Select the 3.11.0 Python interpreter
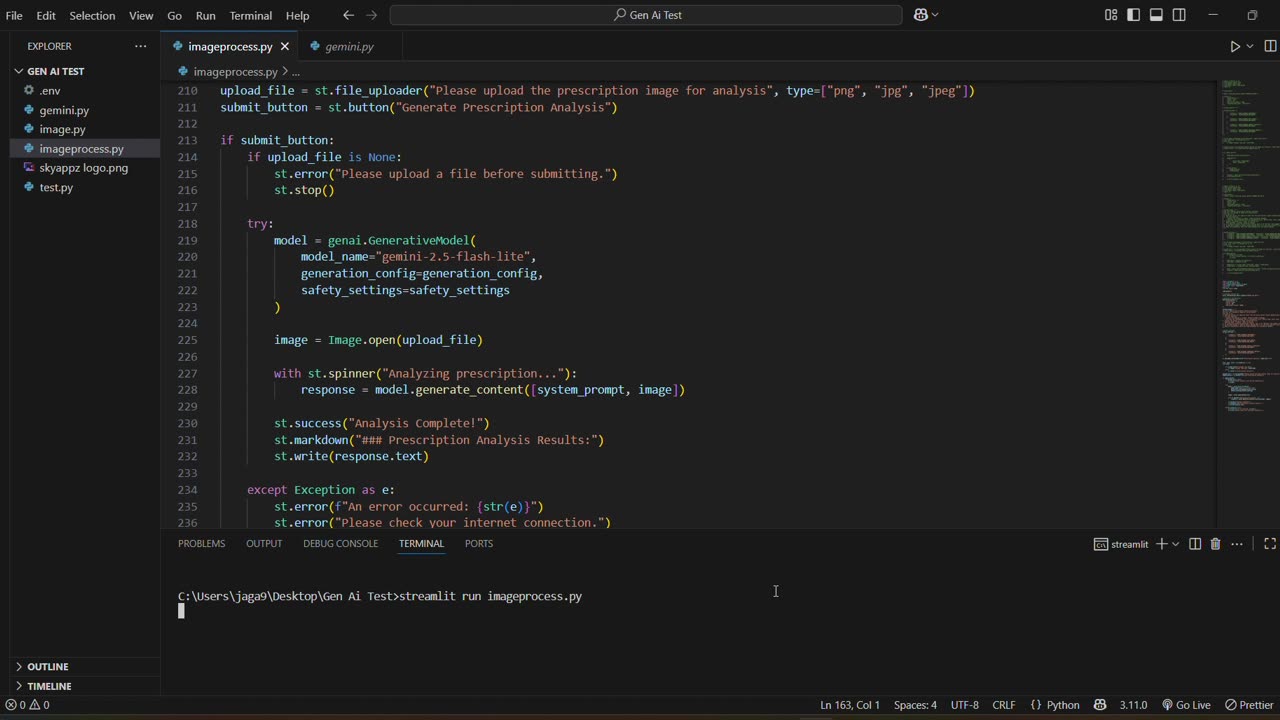The height and width of the screenshot is (720, 1280). point(1133,705)
